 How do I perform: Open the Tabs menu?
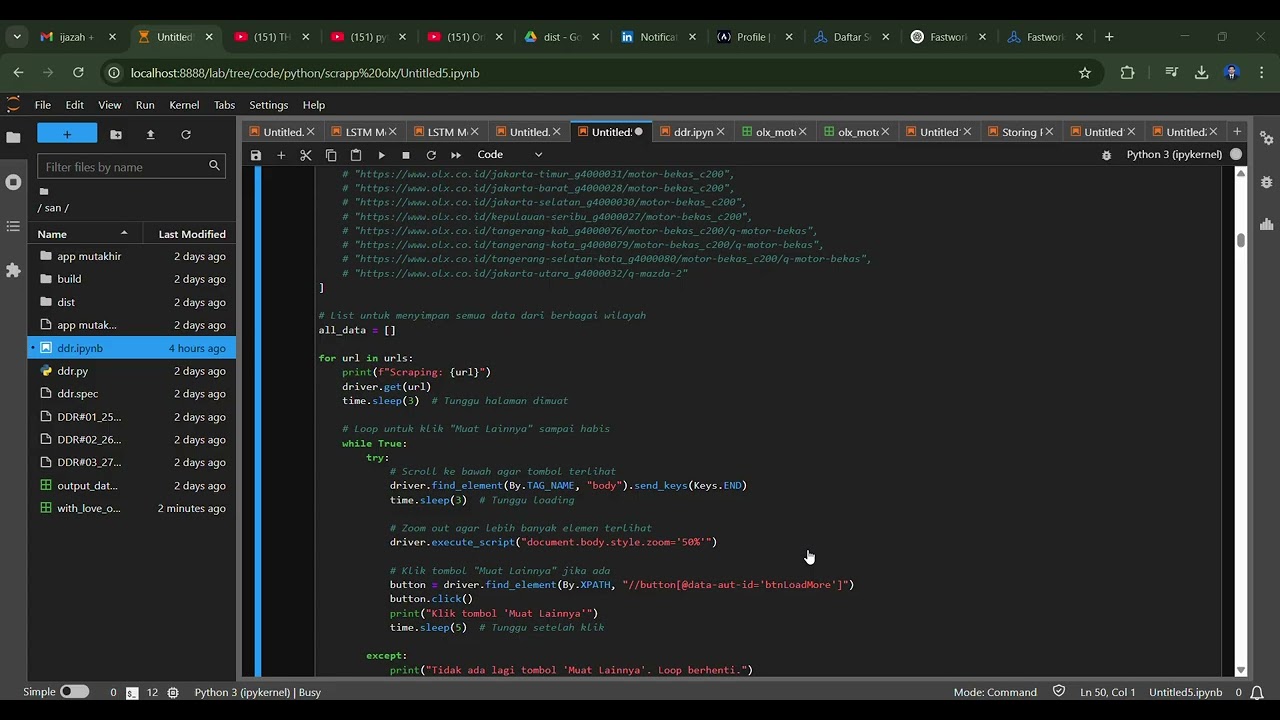(x=225, y=105)
